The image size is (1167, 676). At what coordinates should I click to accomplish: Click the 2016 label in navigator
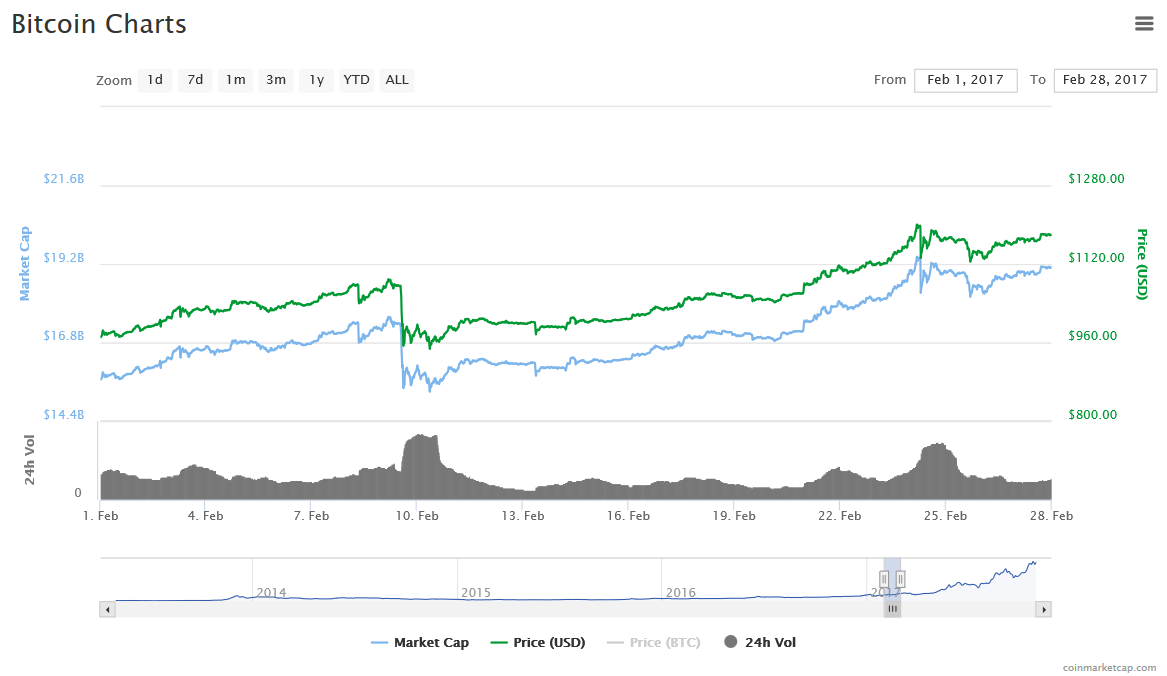coord(680,593)
